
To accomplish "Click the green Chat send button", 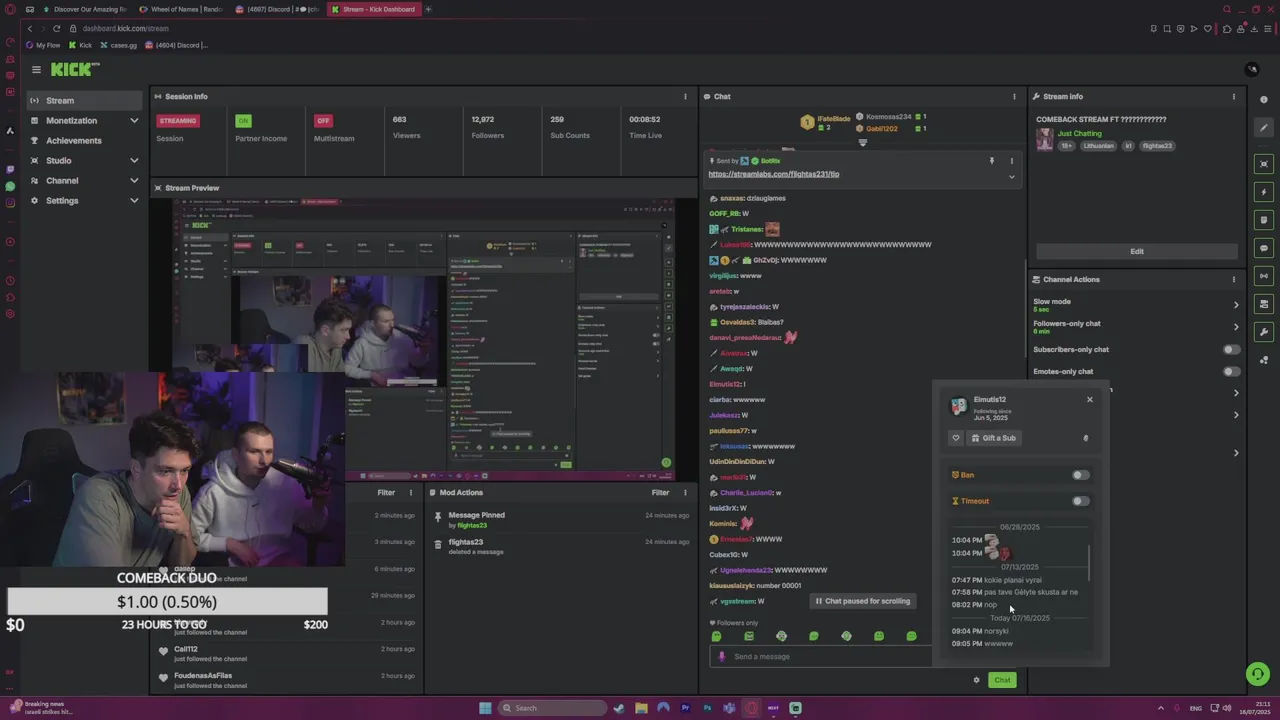I will (1002, 680).
